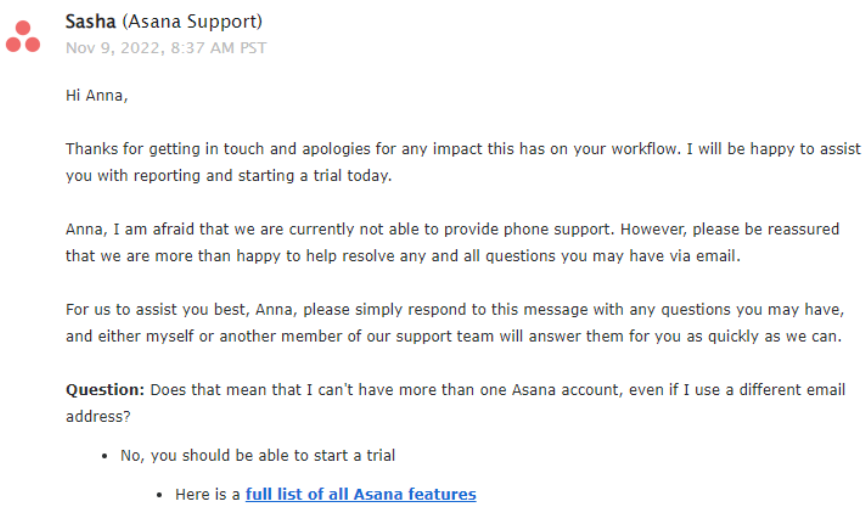The width and height of the screenshot is (865, 509).
Task: Click the text 'No, you should be able to start a trial'
Action: coord(258,456)
